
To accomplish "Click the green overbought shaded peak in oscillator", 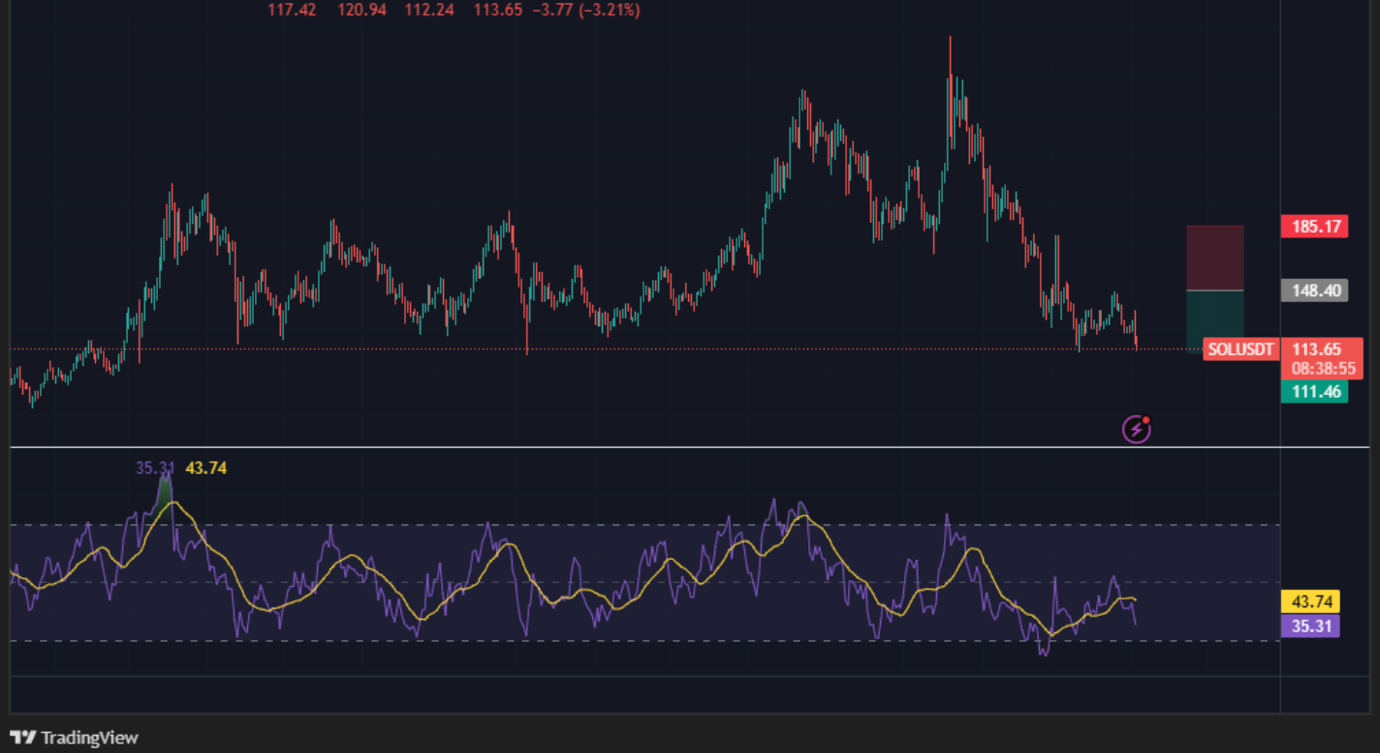I will (x=166, y=490).
